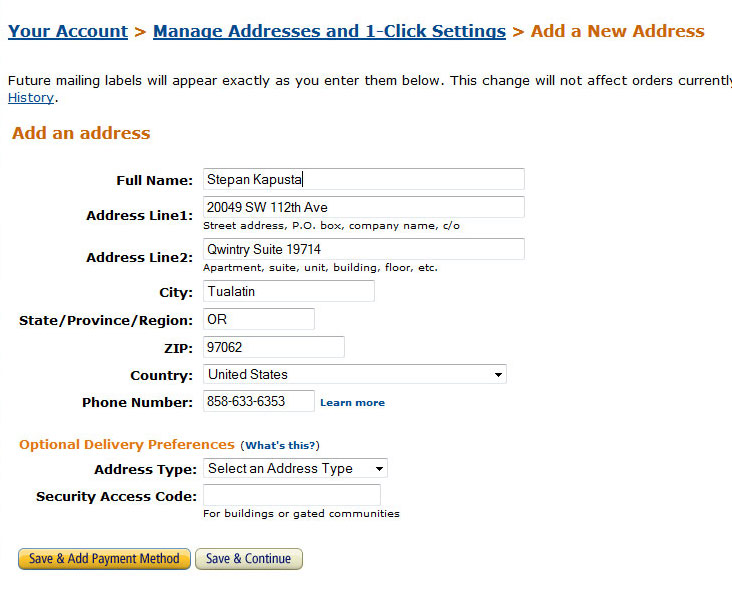The height and width of the screenshot is (594, 732).
Task: Open the History link
Action: click(x=31, y=97)
